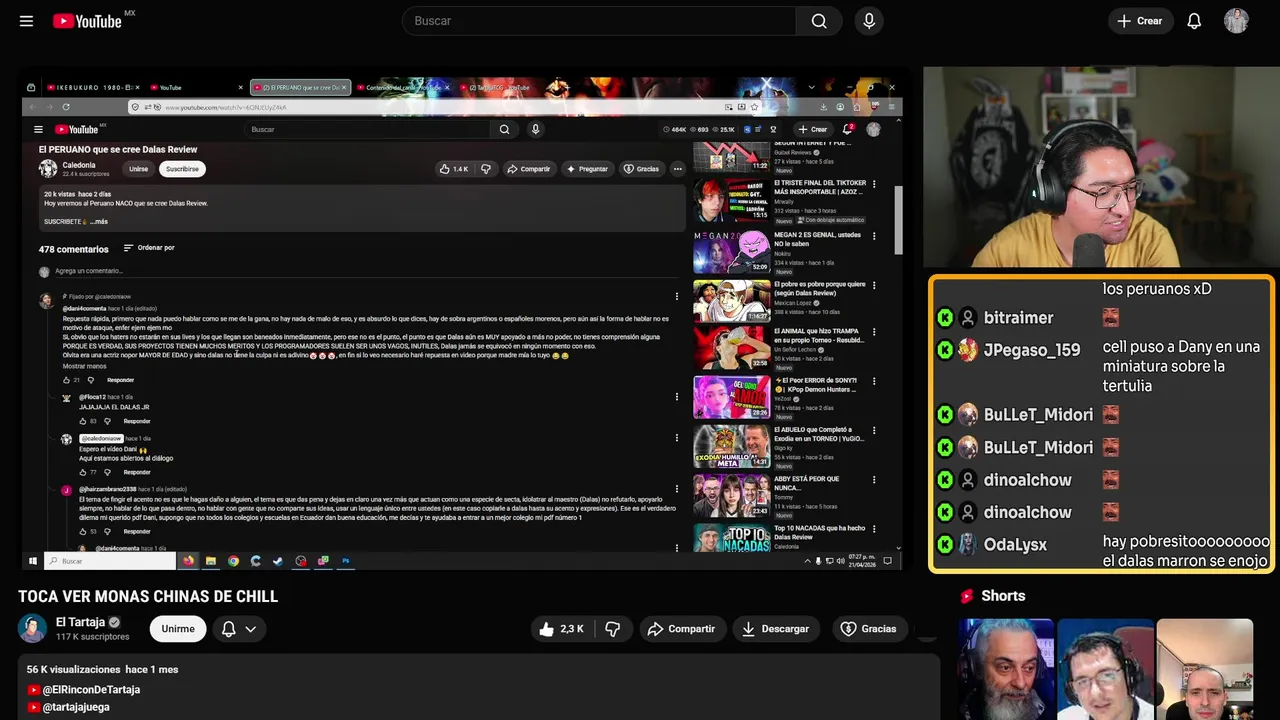Click the recorded YouTube page's microphone icon
Screen dimensions: 1280x720
(535, 129)
